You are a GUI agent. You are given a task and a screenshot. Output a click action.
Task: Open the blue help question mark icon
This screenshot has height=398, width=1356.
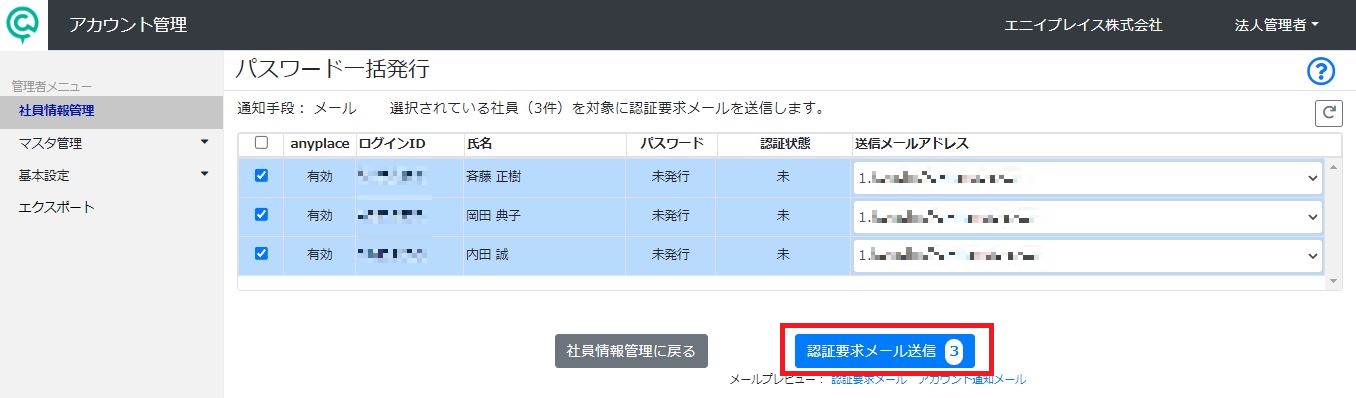[1321, 71]
